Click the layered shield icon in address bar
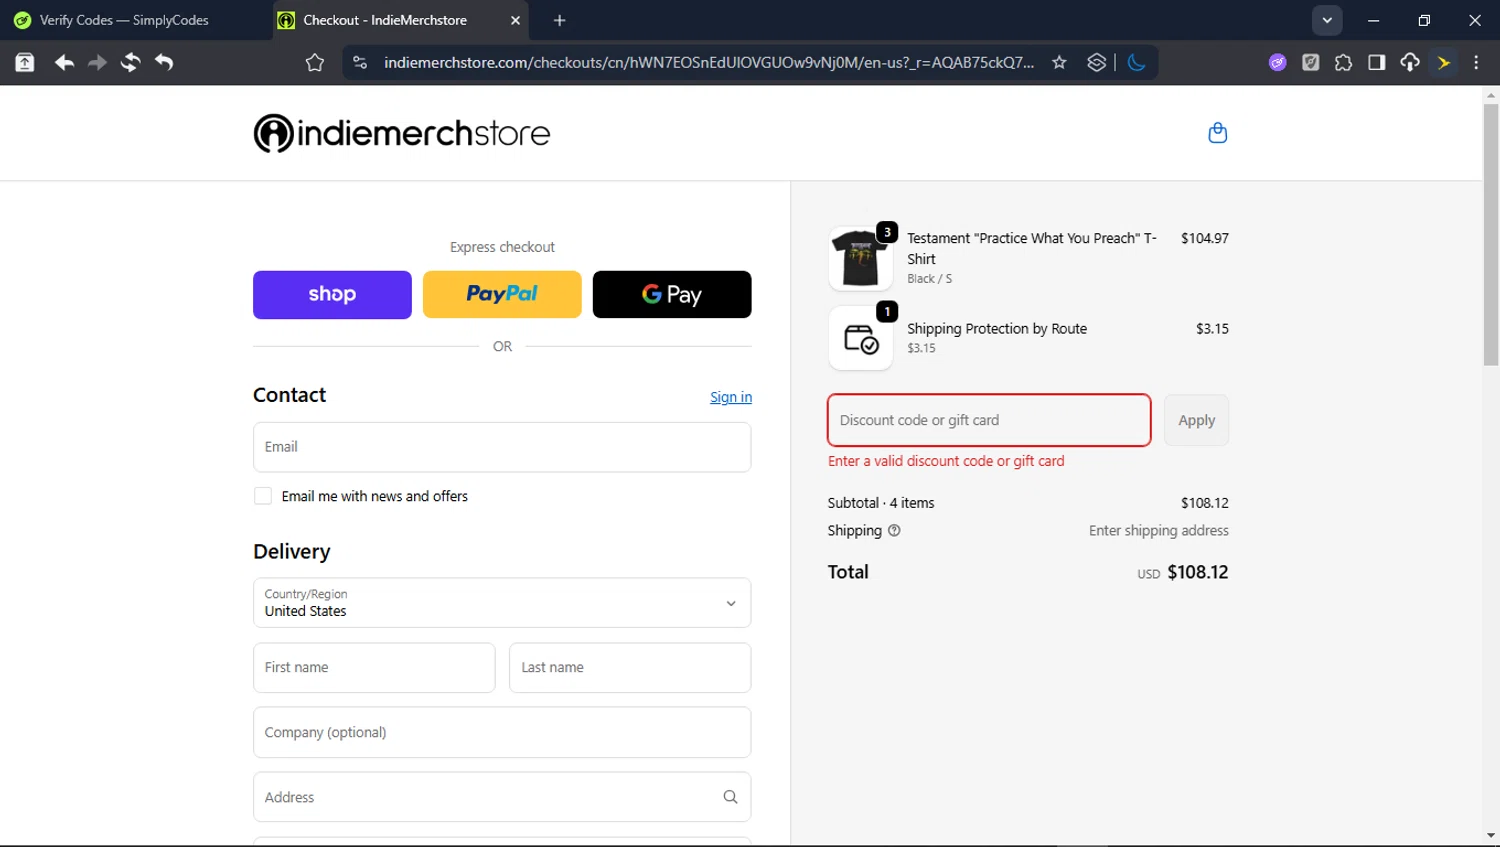Viewport: 1500px width, 847px height. point(1097,62)
